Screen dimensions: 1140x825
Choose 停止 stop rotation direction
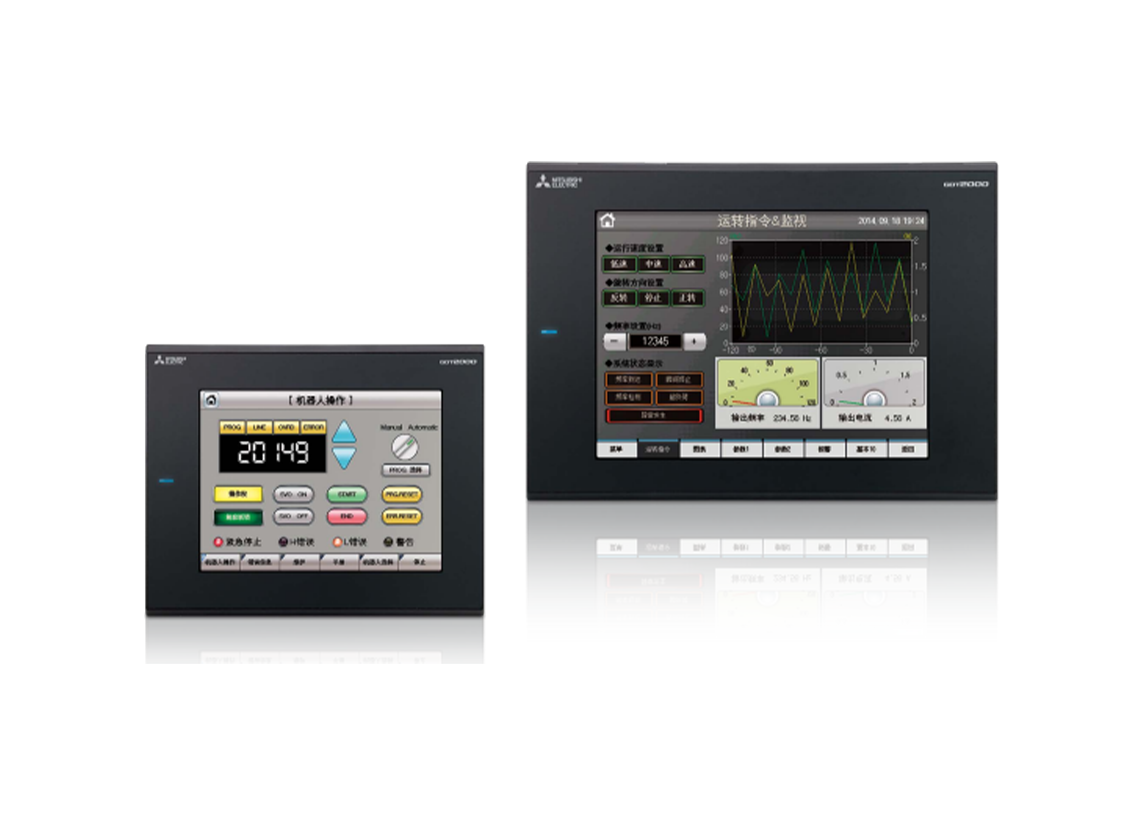(x=654, y=298)
